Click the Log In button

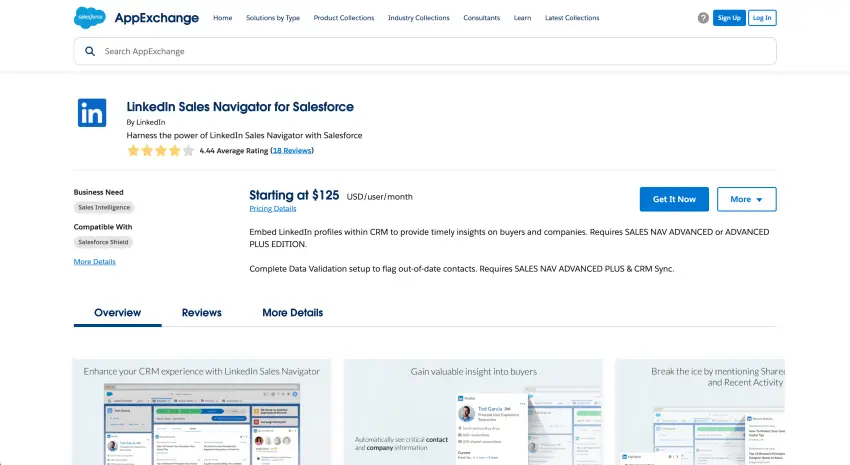762,18
